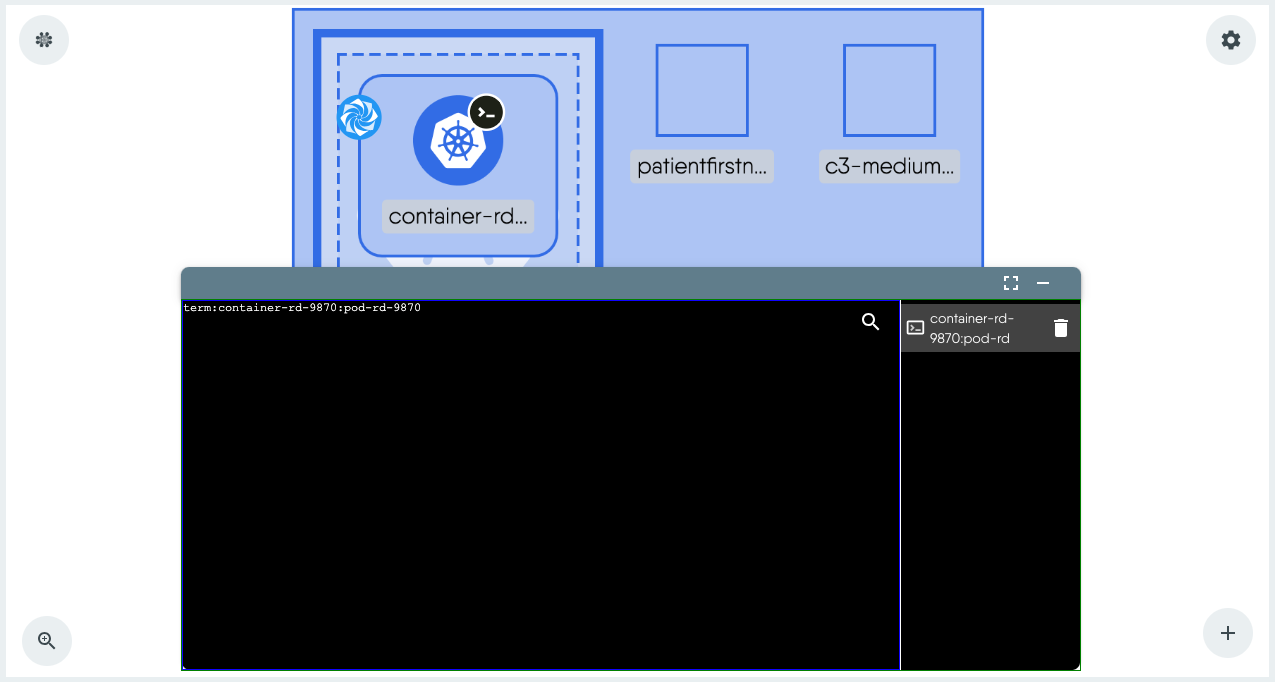Click the c3-medium... label
The width and height of the screenshot is (1275, 682).
pos(889,166)
